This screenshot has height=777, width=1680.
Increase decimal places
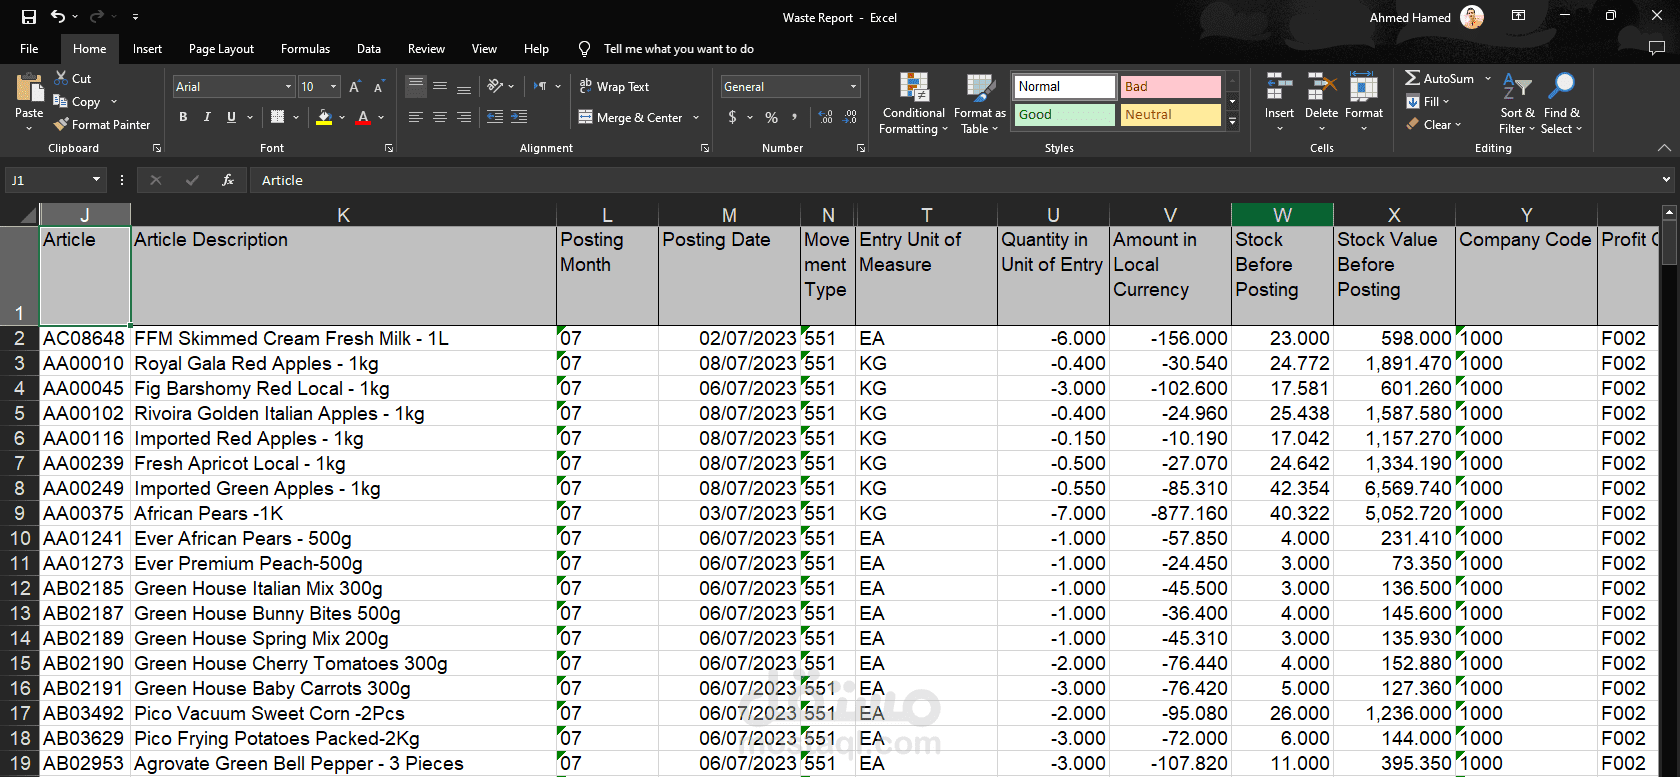point(825,117)
